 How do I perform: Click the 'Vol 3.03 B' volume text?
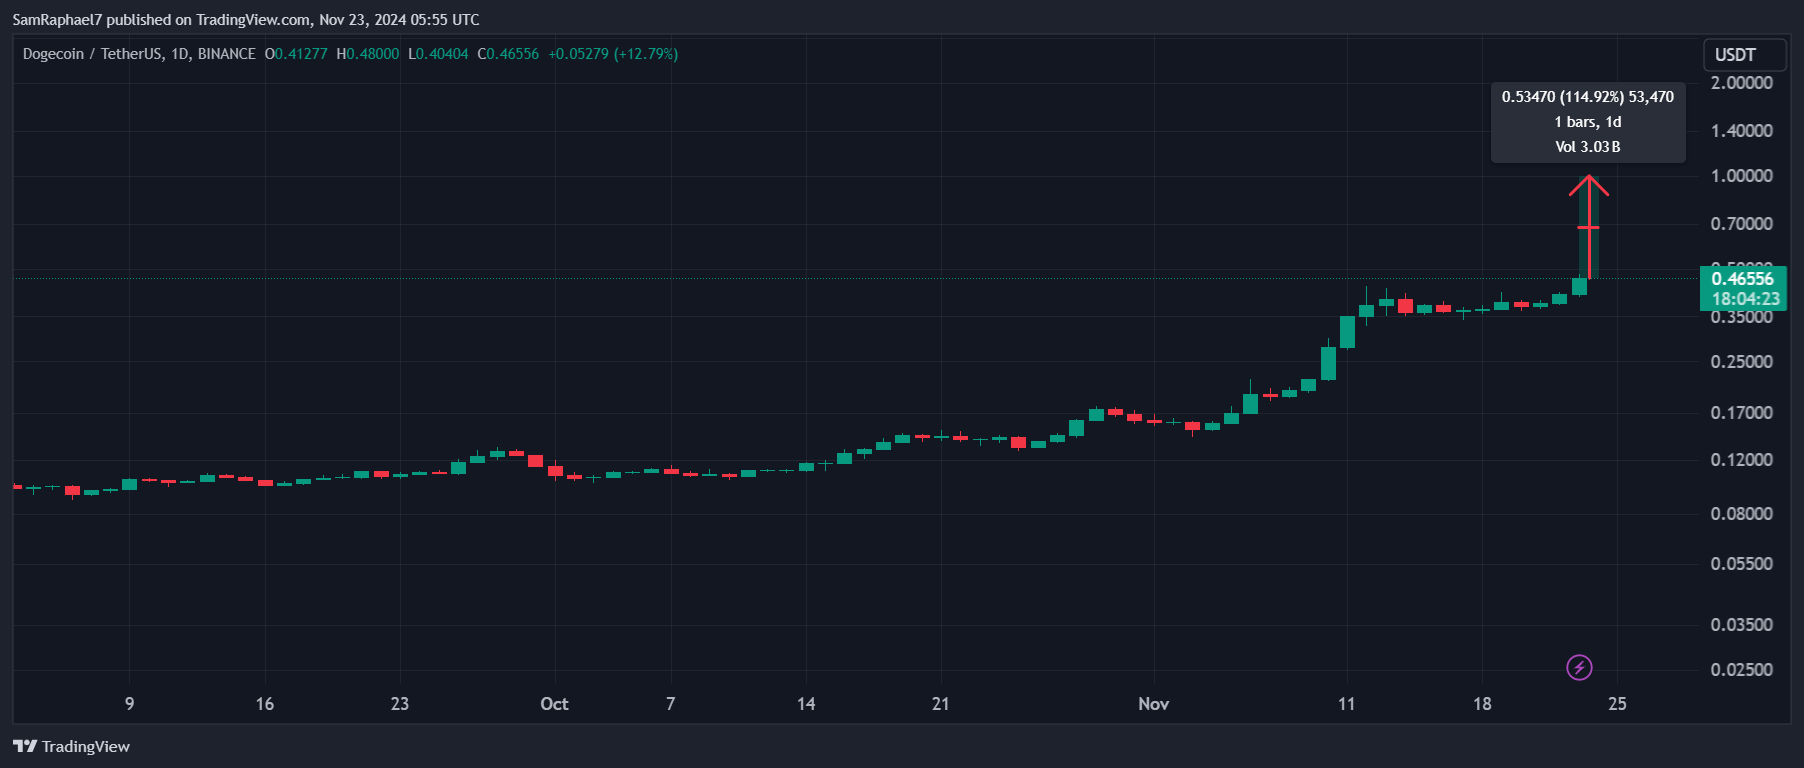tap(1588, 147)
